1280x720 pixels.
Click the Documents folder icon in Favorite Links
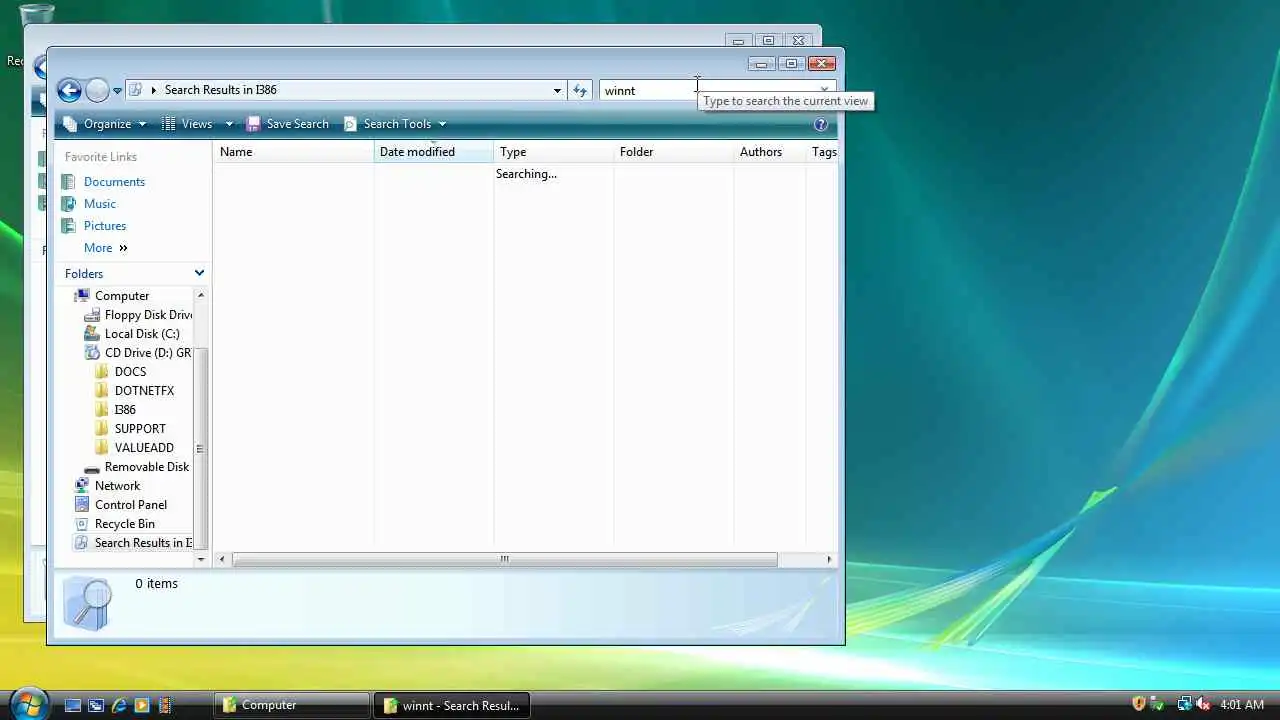coord(69,182)
